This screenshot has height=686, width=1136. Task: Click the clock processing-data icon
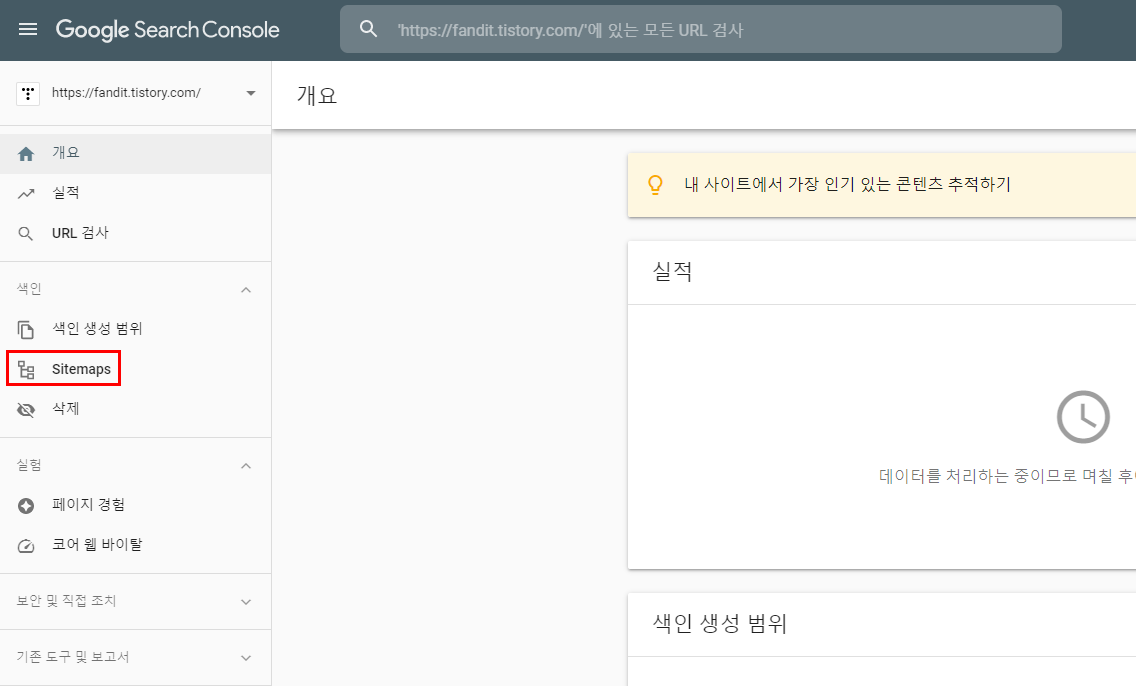(1083, 417)
